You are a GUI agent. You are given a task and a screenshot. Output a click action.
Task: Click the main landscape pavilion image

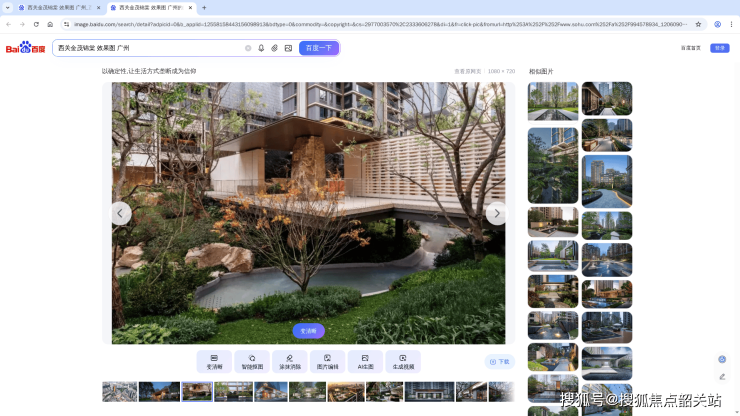308,213
